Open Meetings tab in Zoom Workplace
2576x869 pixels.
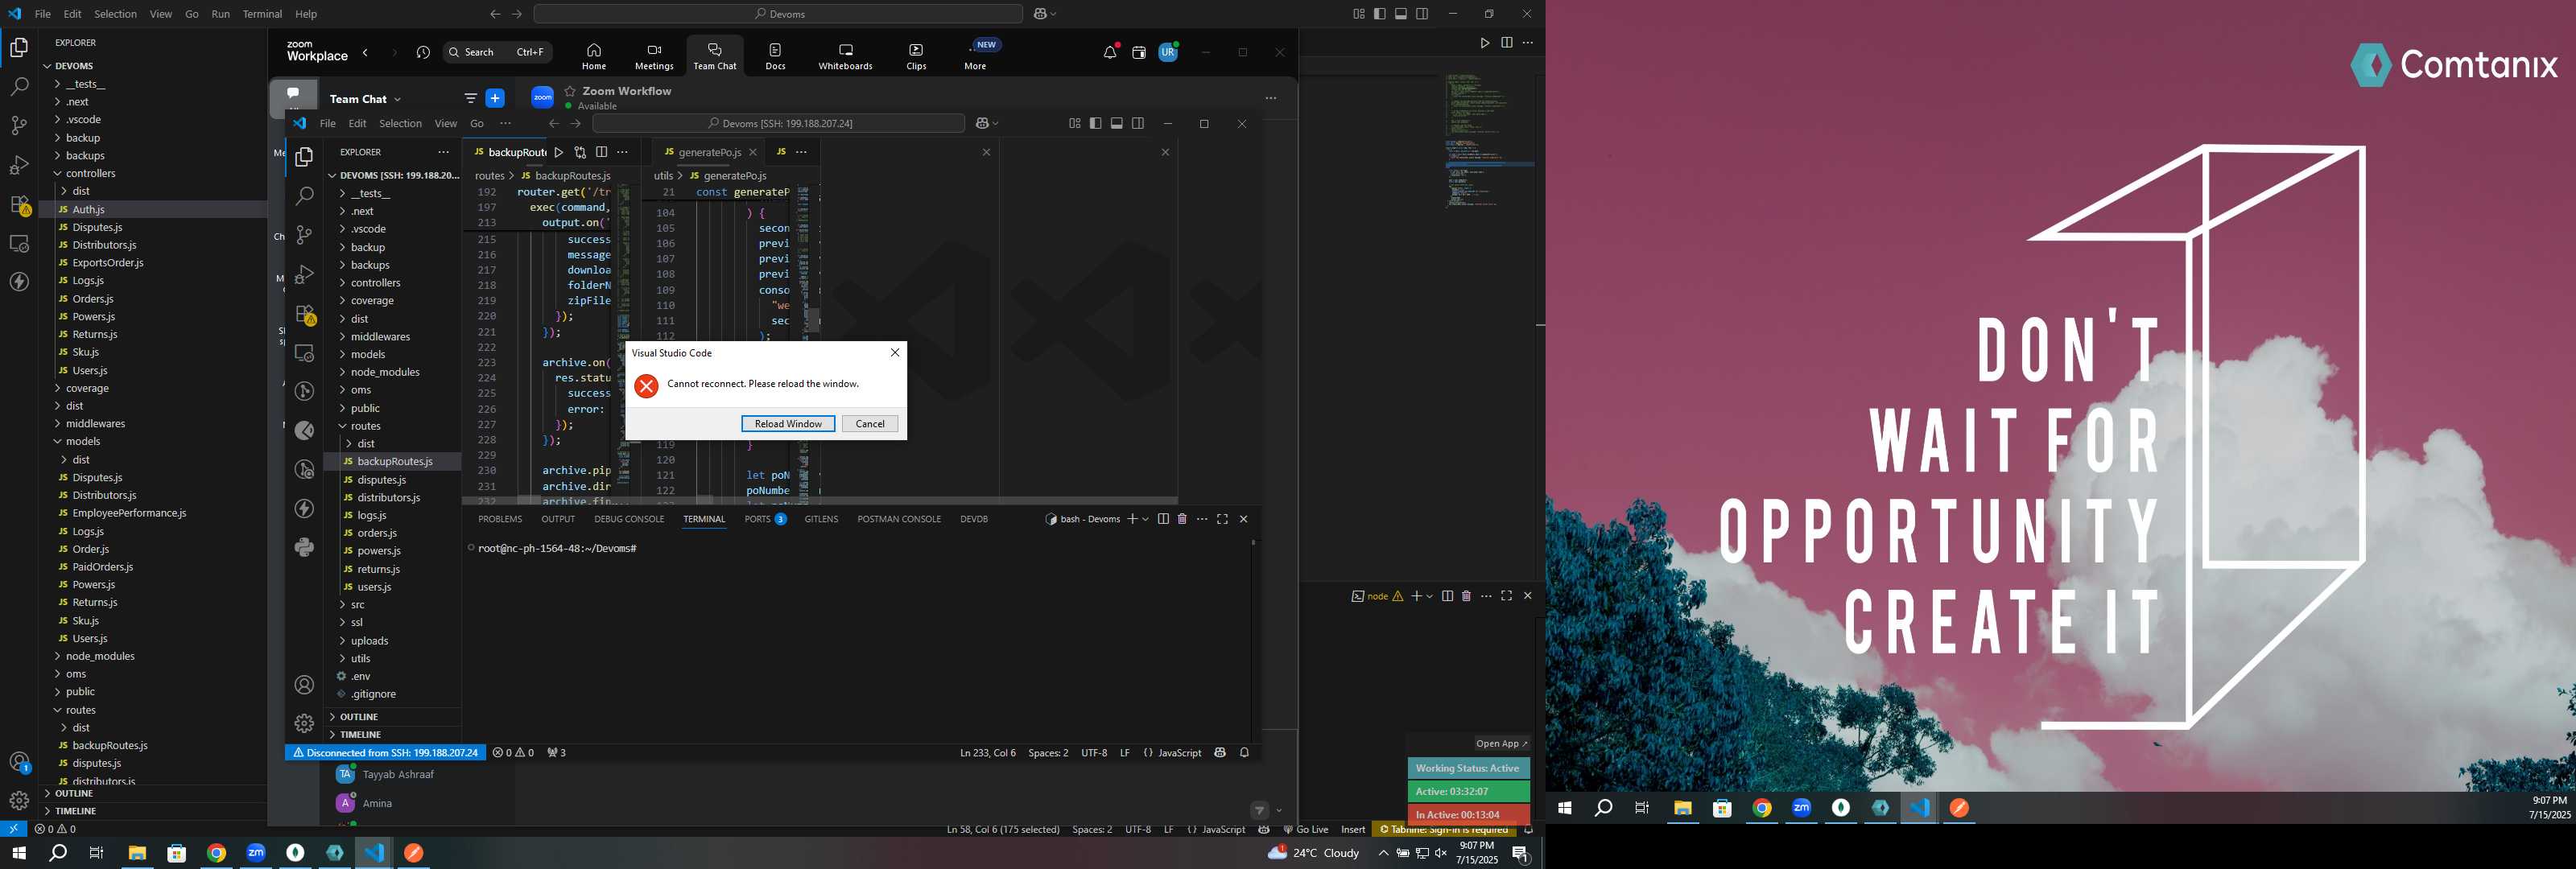654,56
